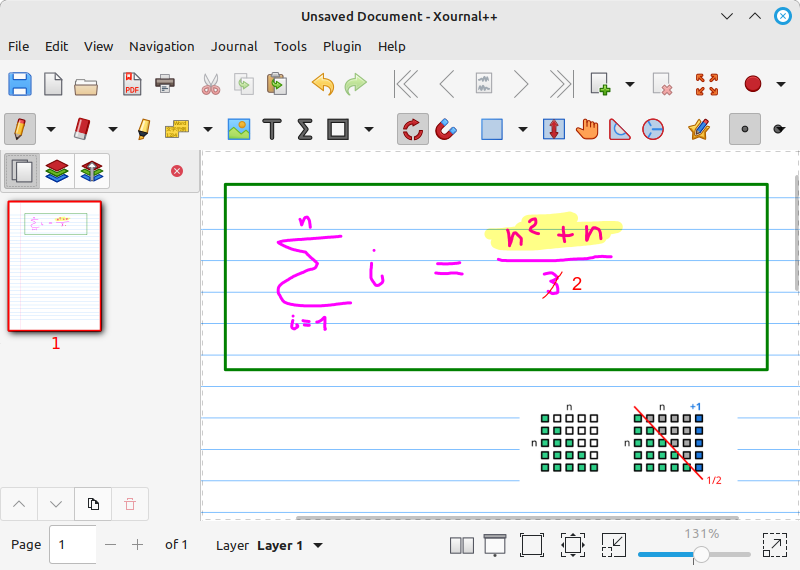
Task: Select the yellow Highlighter tool
Action: pyautogui.click(x=143, y=129)
